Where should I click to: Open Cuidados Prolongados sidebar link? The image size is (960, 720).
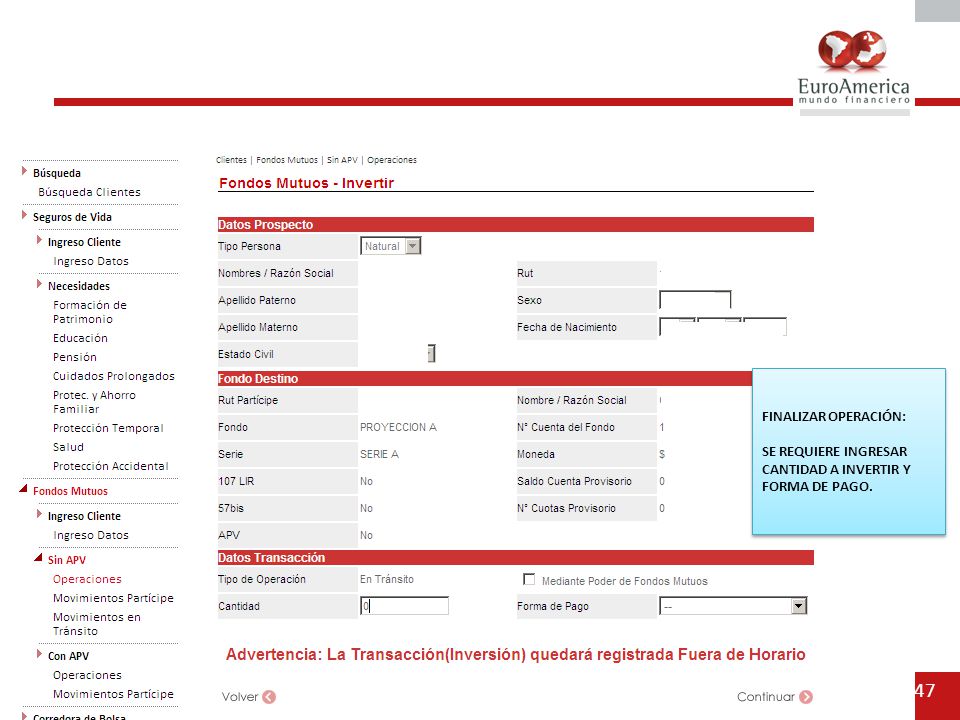click(114, 377)
